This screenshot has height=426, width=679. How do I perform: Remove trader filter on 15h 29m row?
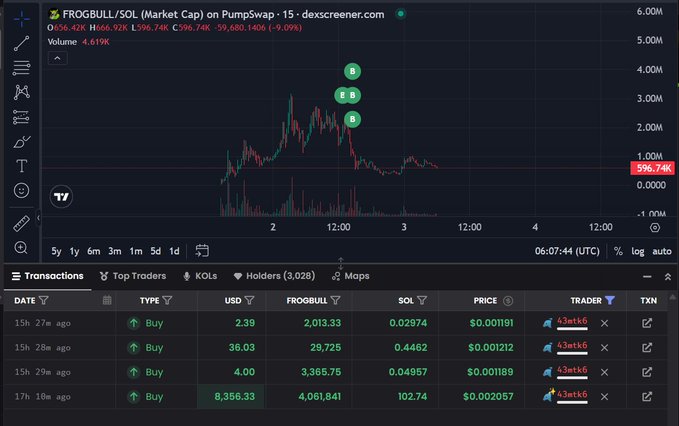[x=605, y=372]
